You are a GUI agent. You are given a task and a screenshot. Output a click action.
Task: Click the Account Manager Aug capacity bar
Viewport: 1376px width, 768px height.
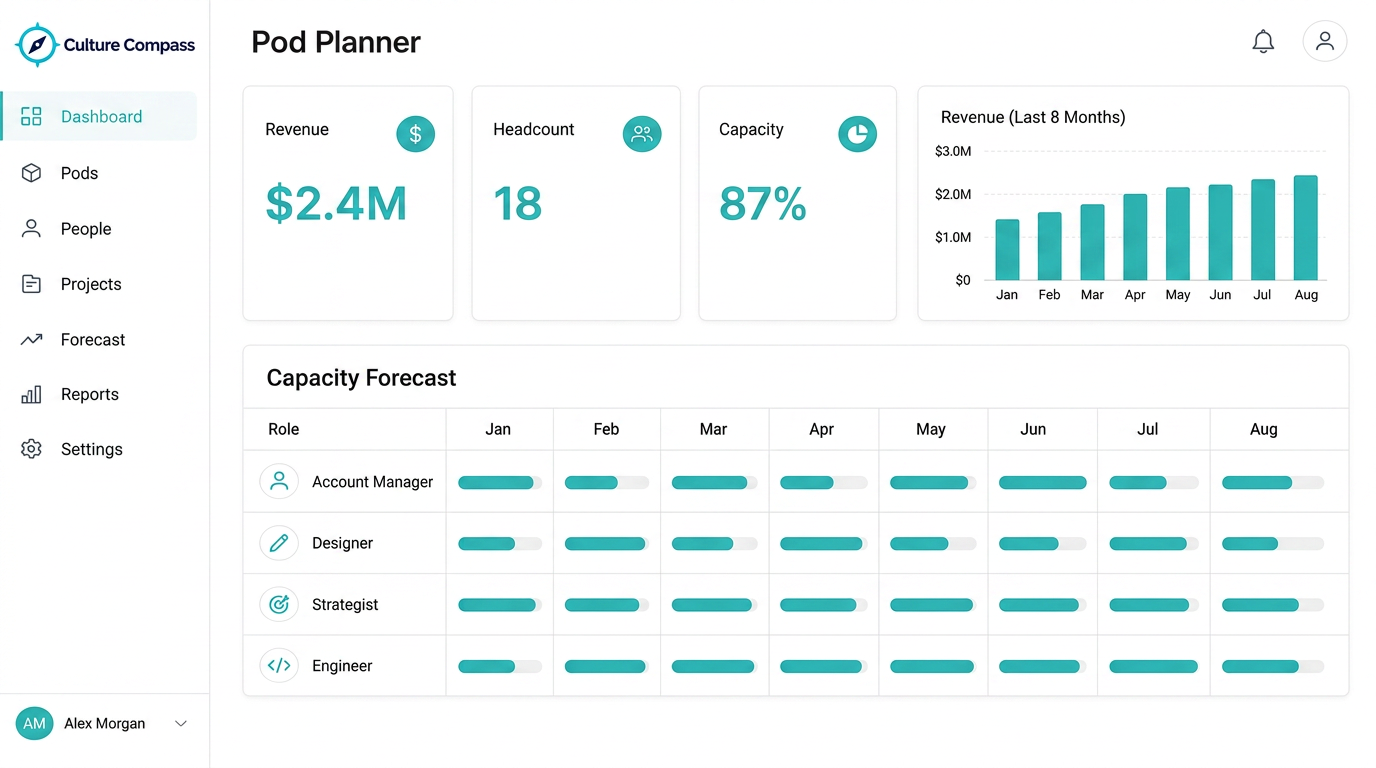point(1273,482)
